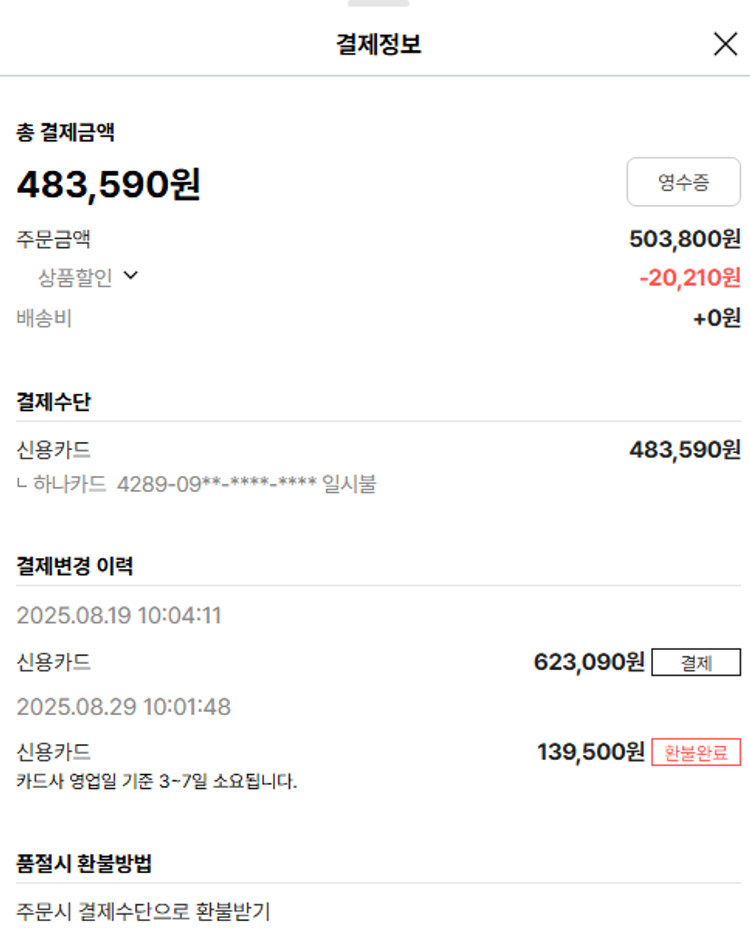This screenshot has height=942, width=750.
Task: Click the black-outlined 결제 status badge
Action: (696, 662)
